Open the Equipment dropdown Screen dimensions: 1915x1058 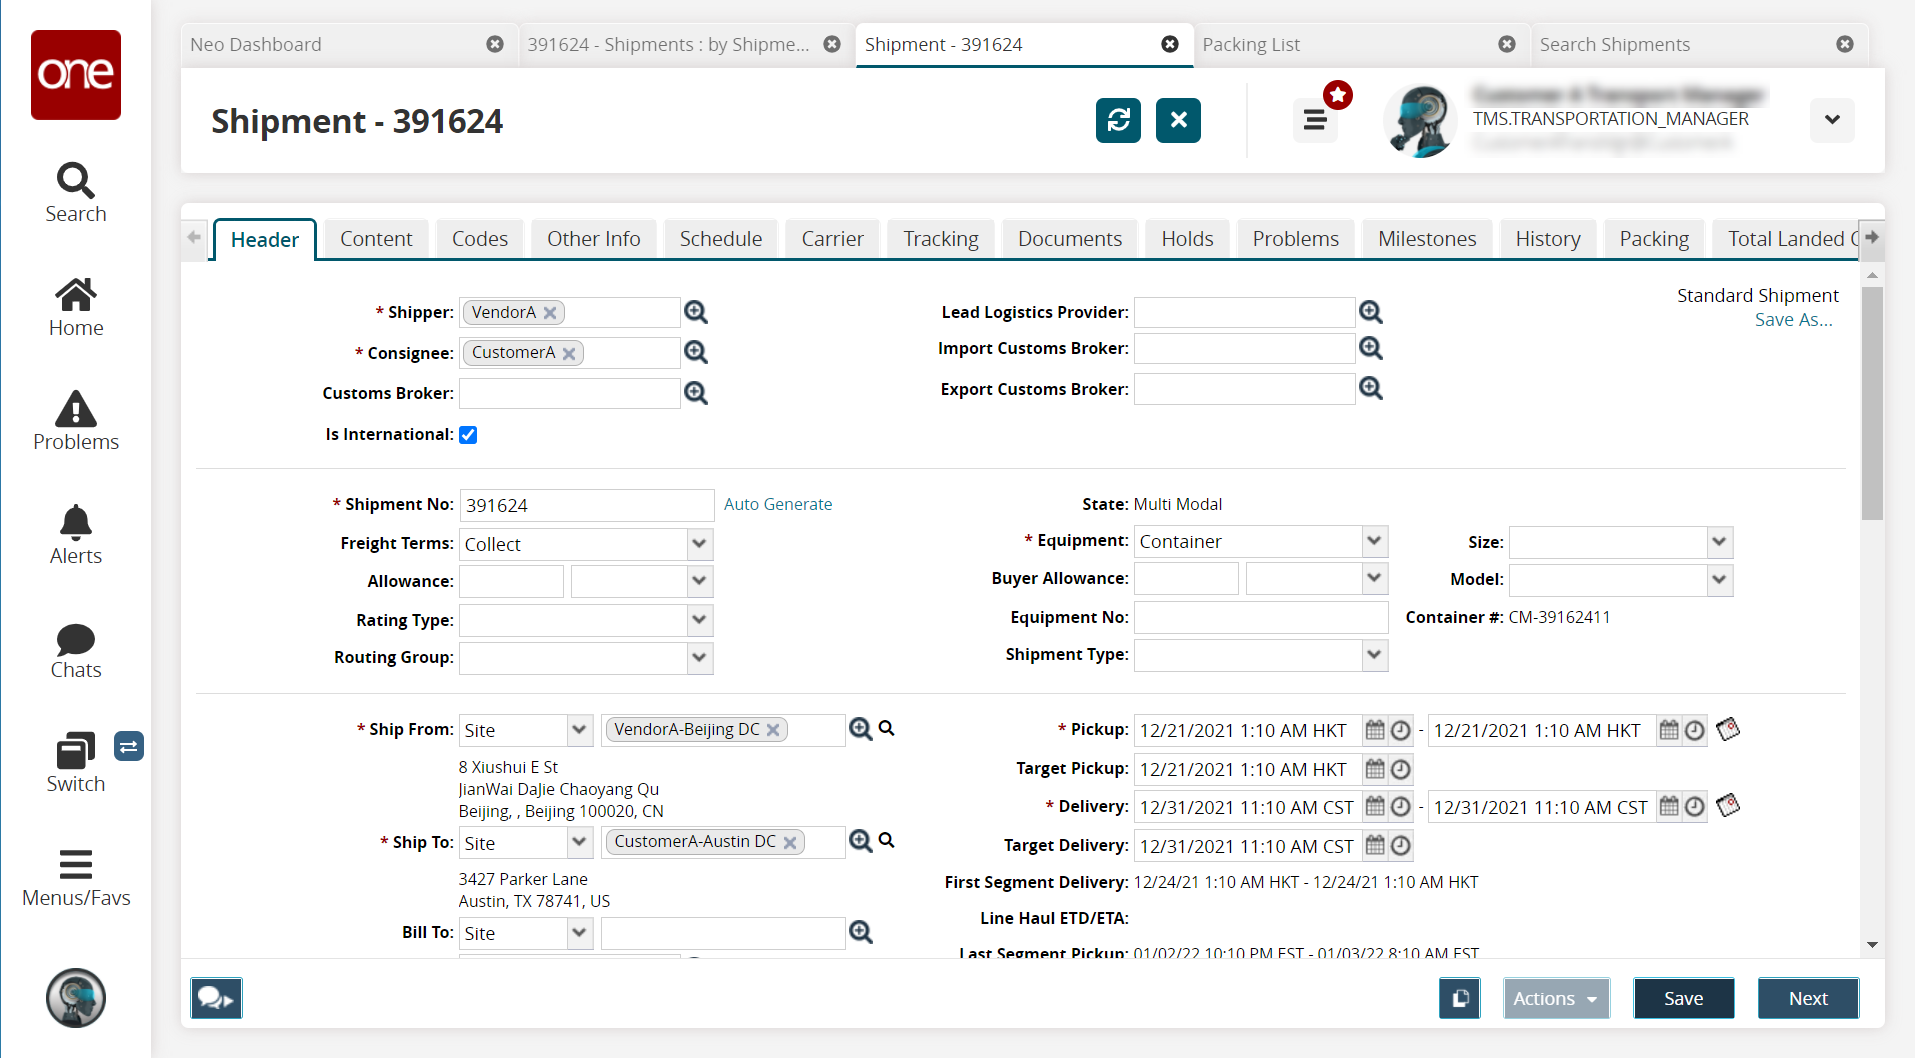pos(1374,541)
